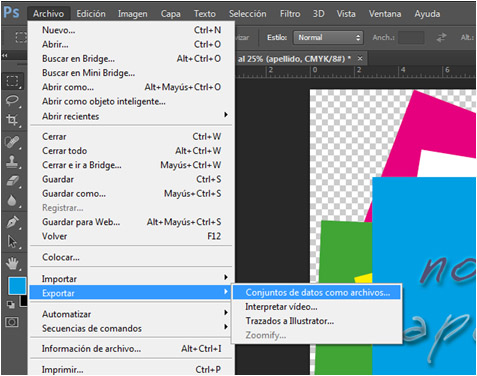477x376 pixels.
Task: Choose Volver menu entry
Action: pos(131,236)
